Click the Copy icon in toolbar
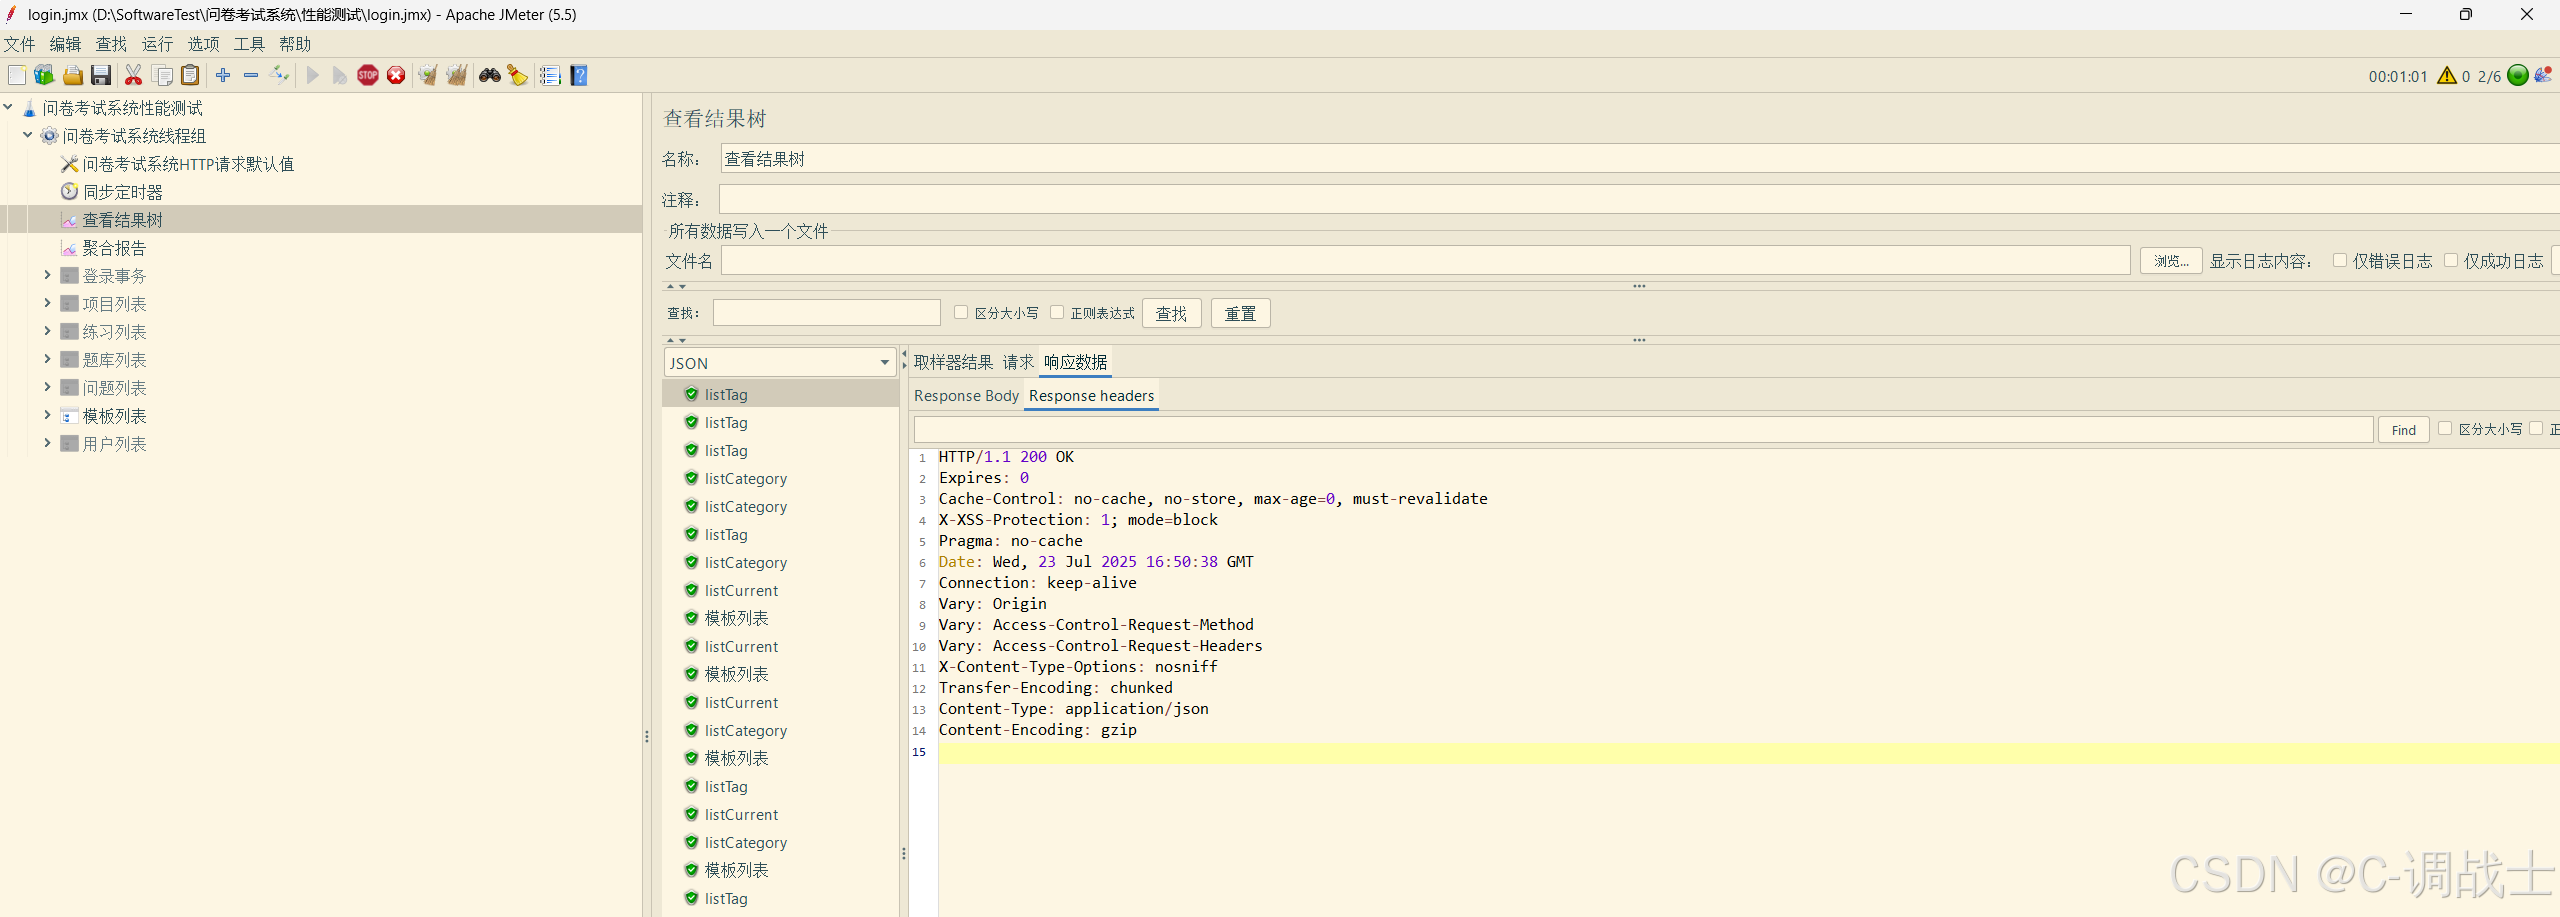Image resolution: width=2560 pixels, height=917 pixels. pos(162,76)
